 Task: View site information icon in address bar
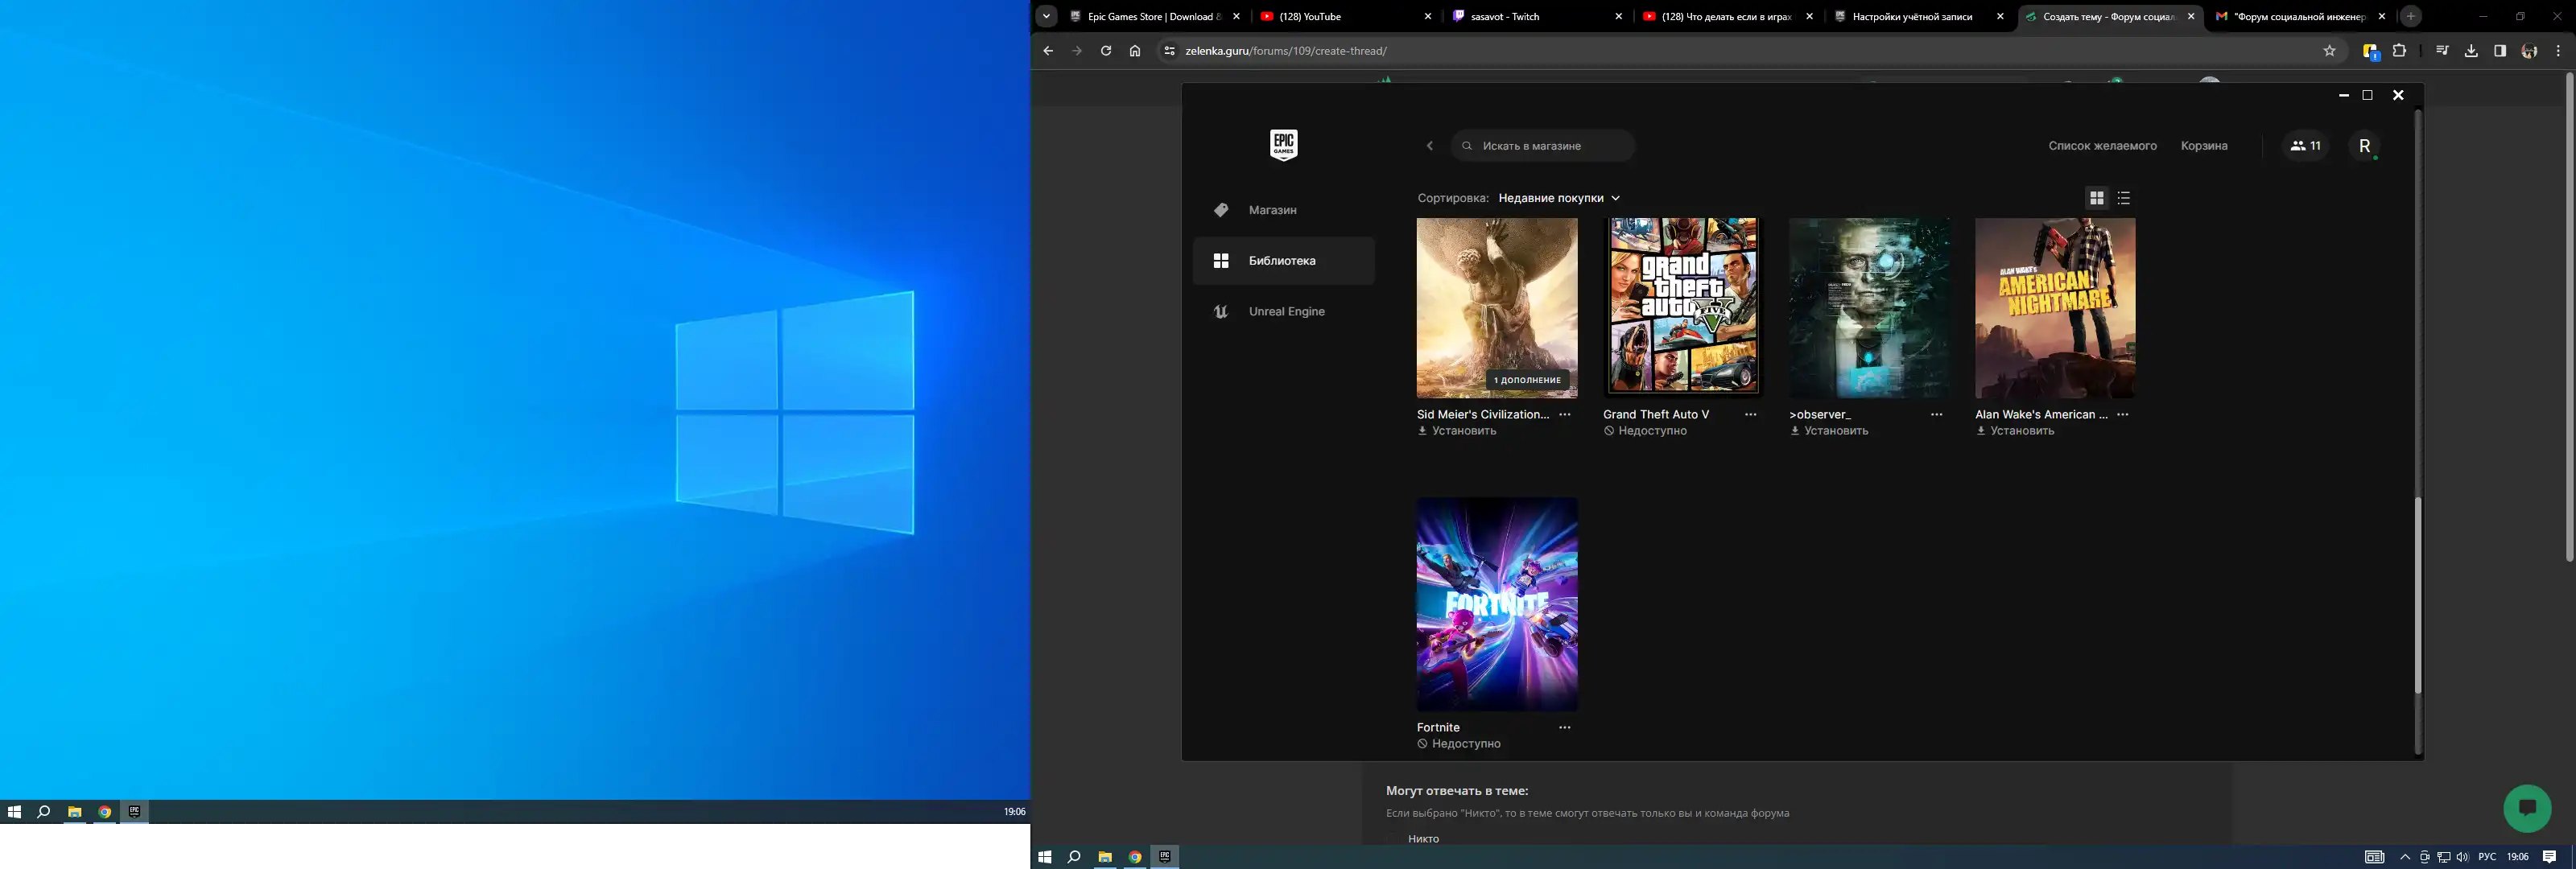[1169, 51]
